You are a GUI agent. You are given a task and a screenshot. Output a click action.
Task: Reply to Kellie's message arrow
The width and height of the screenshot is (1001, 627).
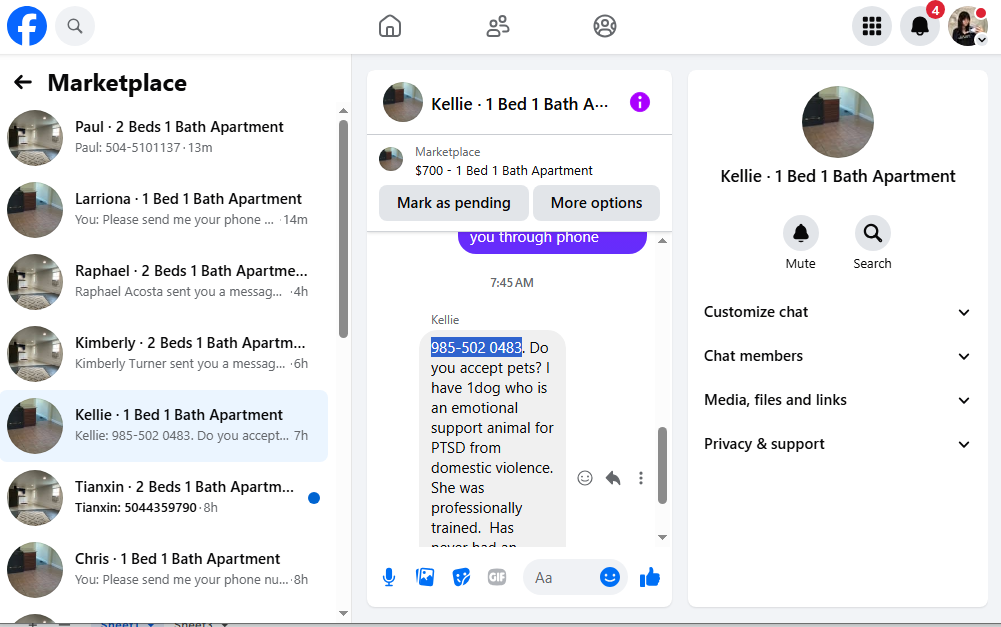tap(613, 478)
